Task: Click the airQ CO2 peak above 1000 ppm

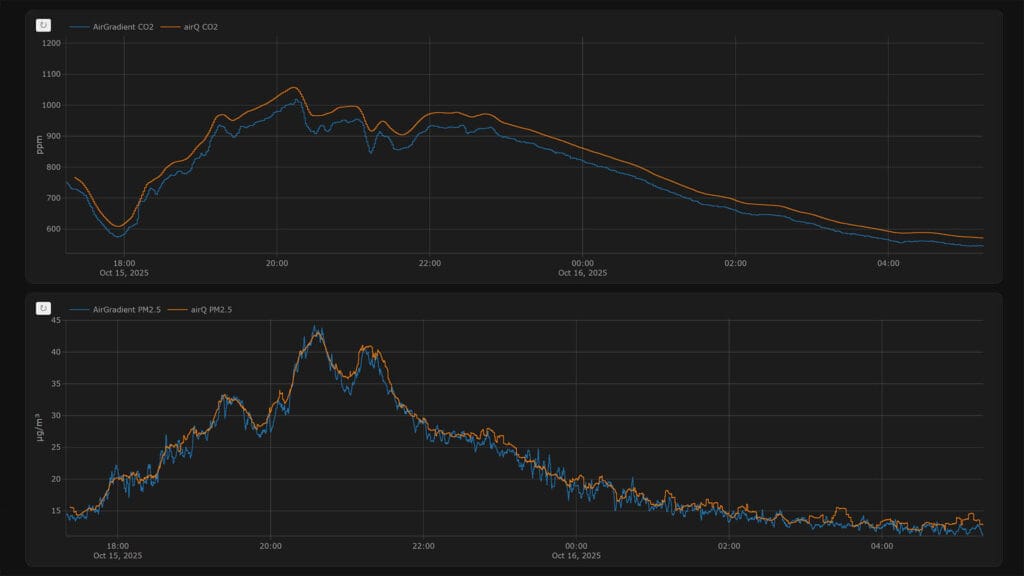Action: pyautogui.click(x=293, y=88)
